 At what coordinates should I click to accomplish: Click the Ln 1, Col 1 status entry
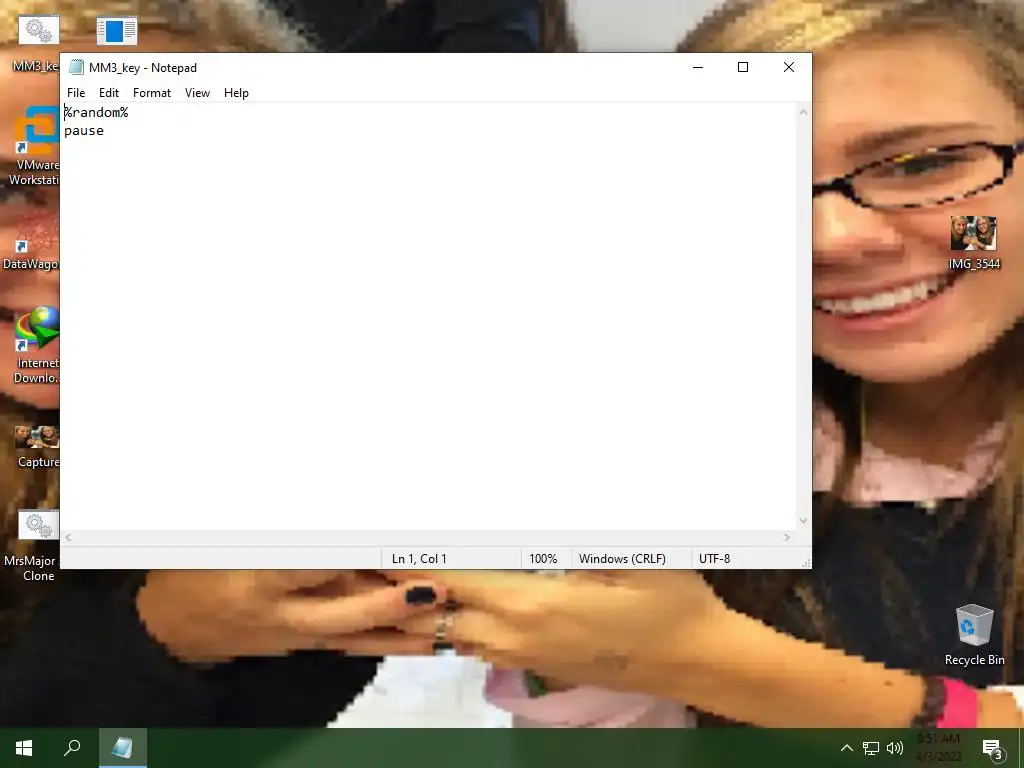[419, 559]
